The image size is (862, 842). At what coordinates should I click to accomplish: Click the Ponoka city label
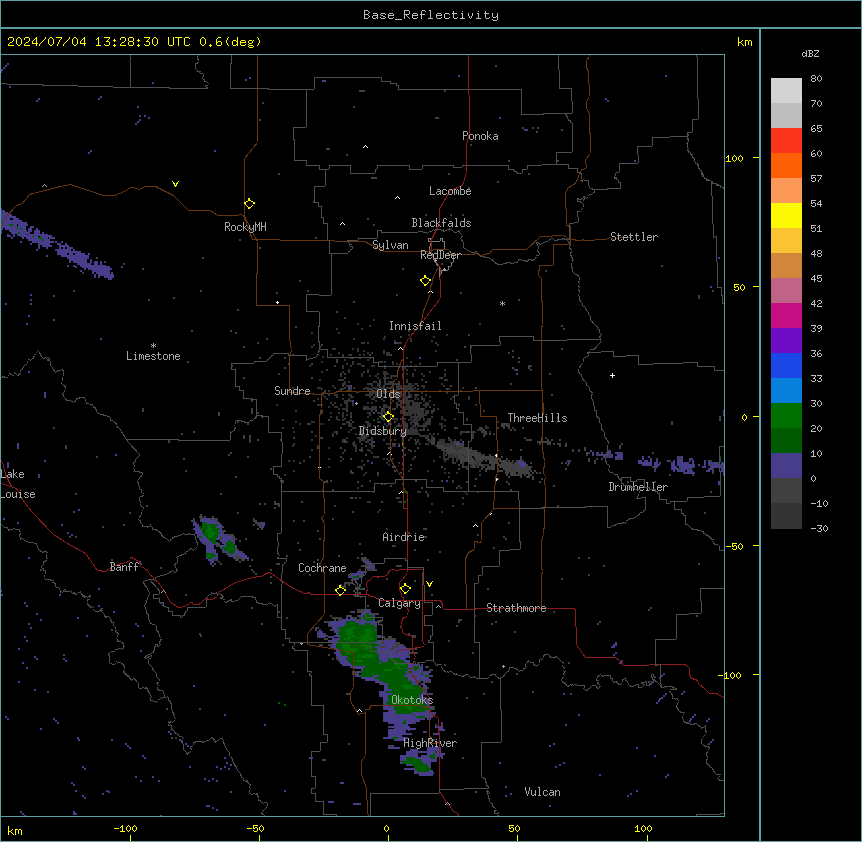(x=480, y=136)
